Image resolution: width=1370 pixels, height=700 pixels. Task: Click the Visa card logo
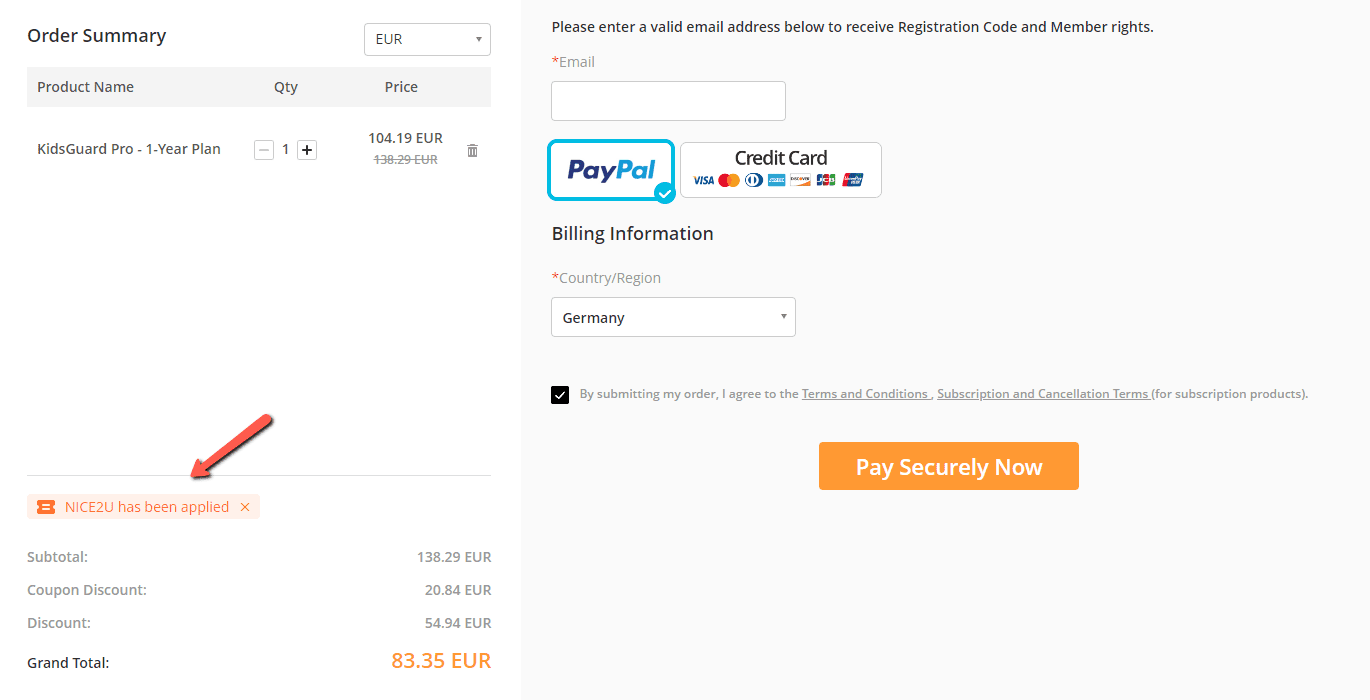[x=704, y=180]
